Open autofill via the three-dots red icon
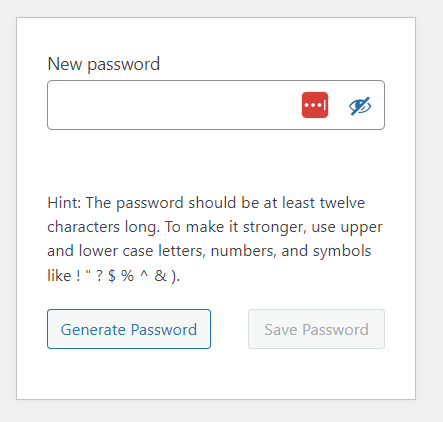Screen dimensions: 443x422 click(315, 105)
